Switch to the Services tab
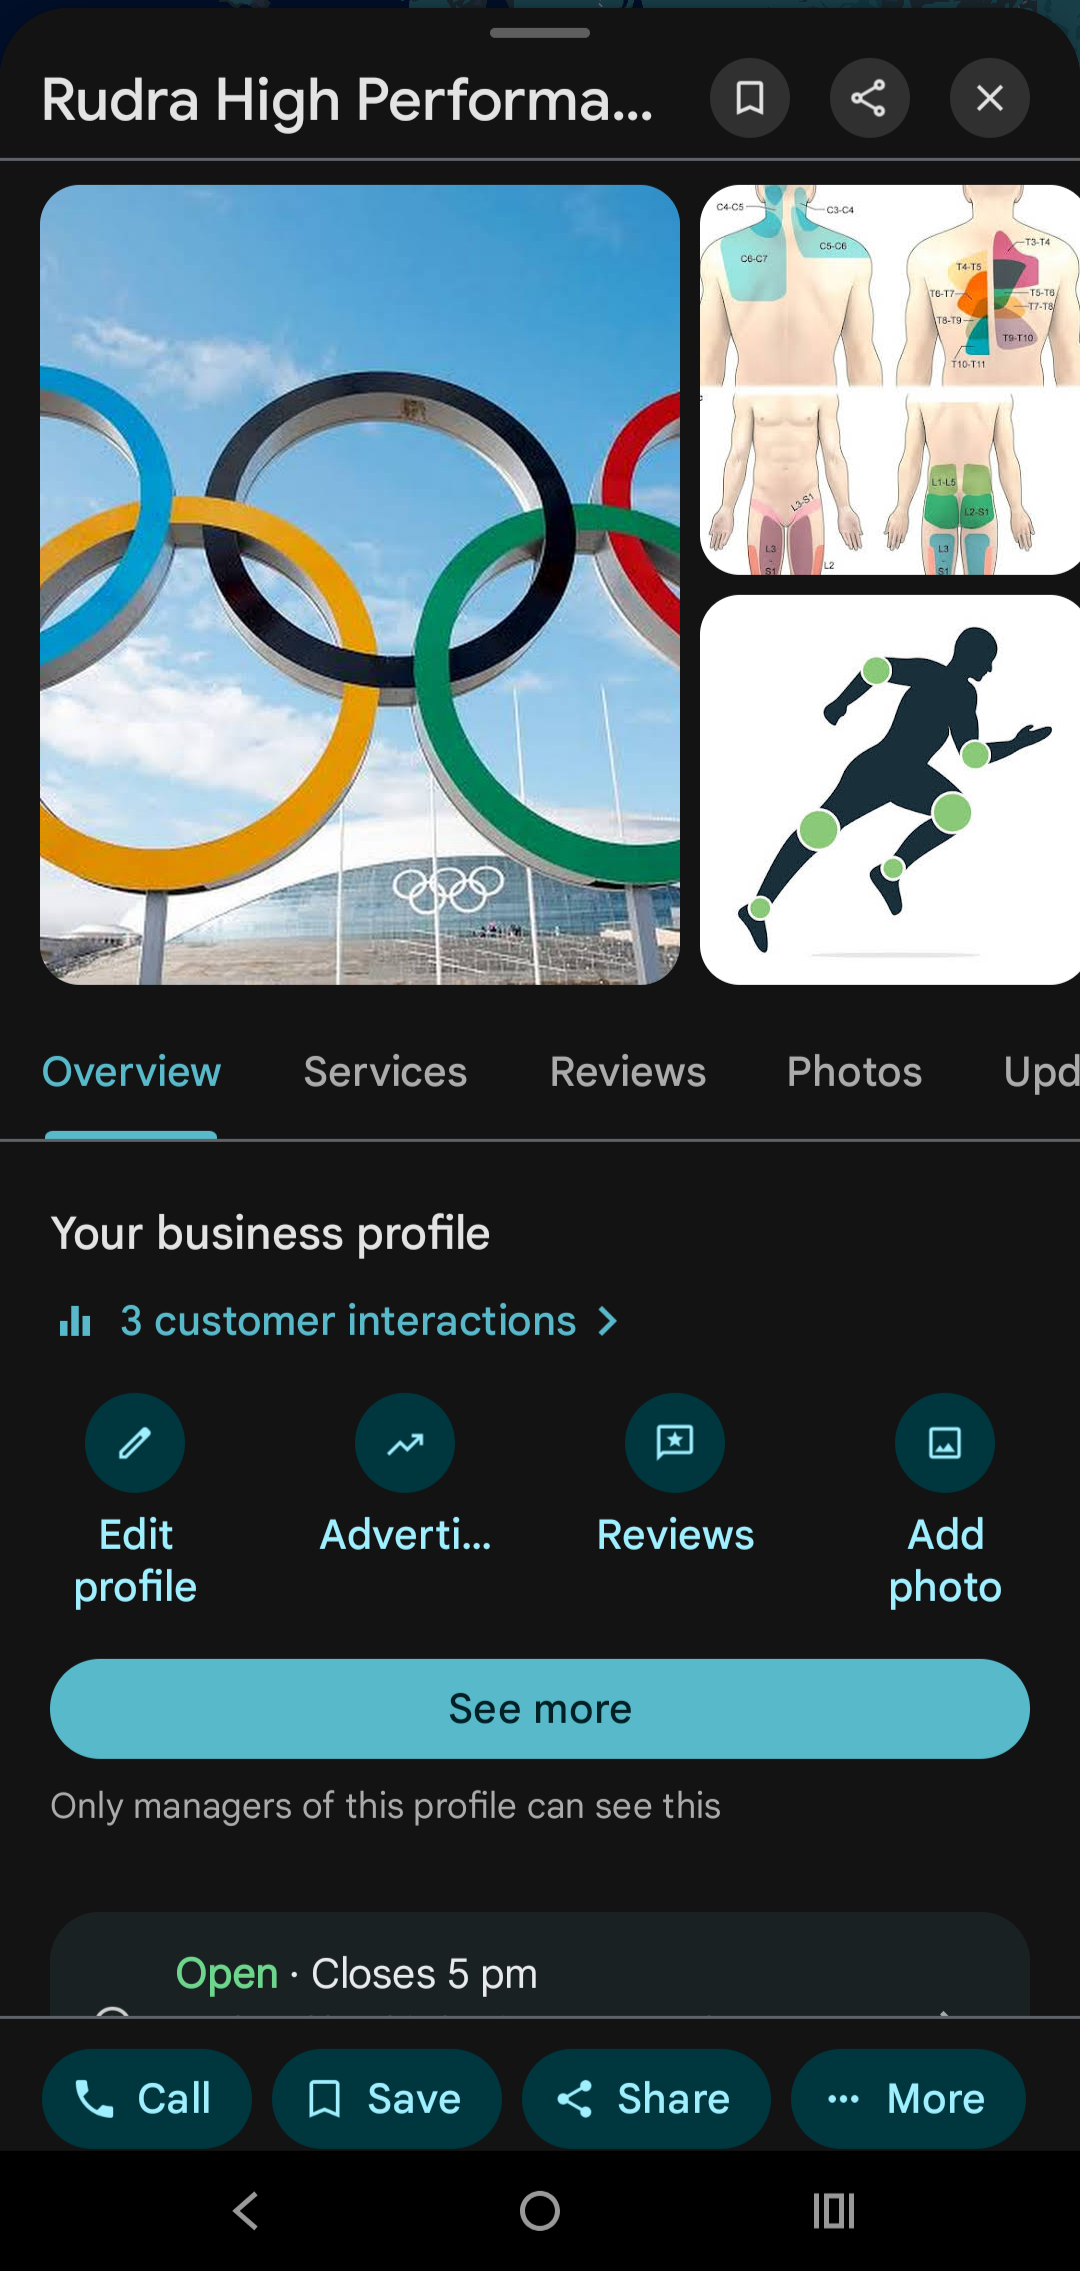Viewport: 1080px width, 2271px height. pos(385,1072)
